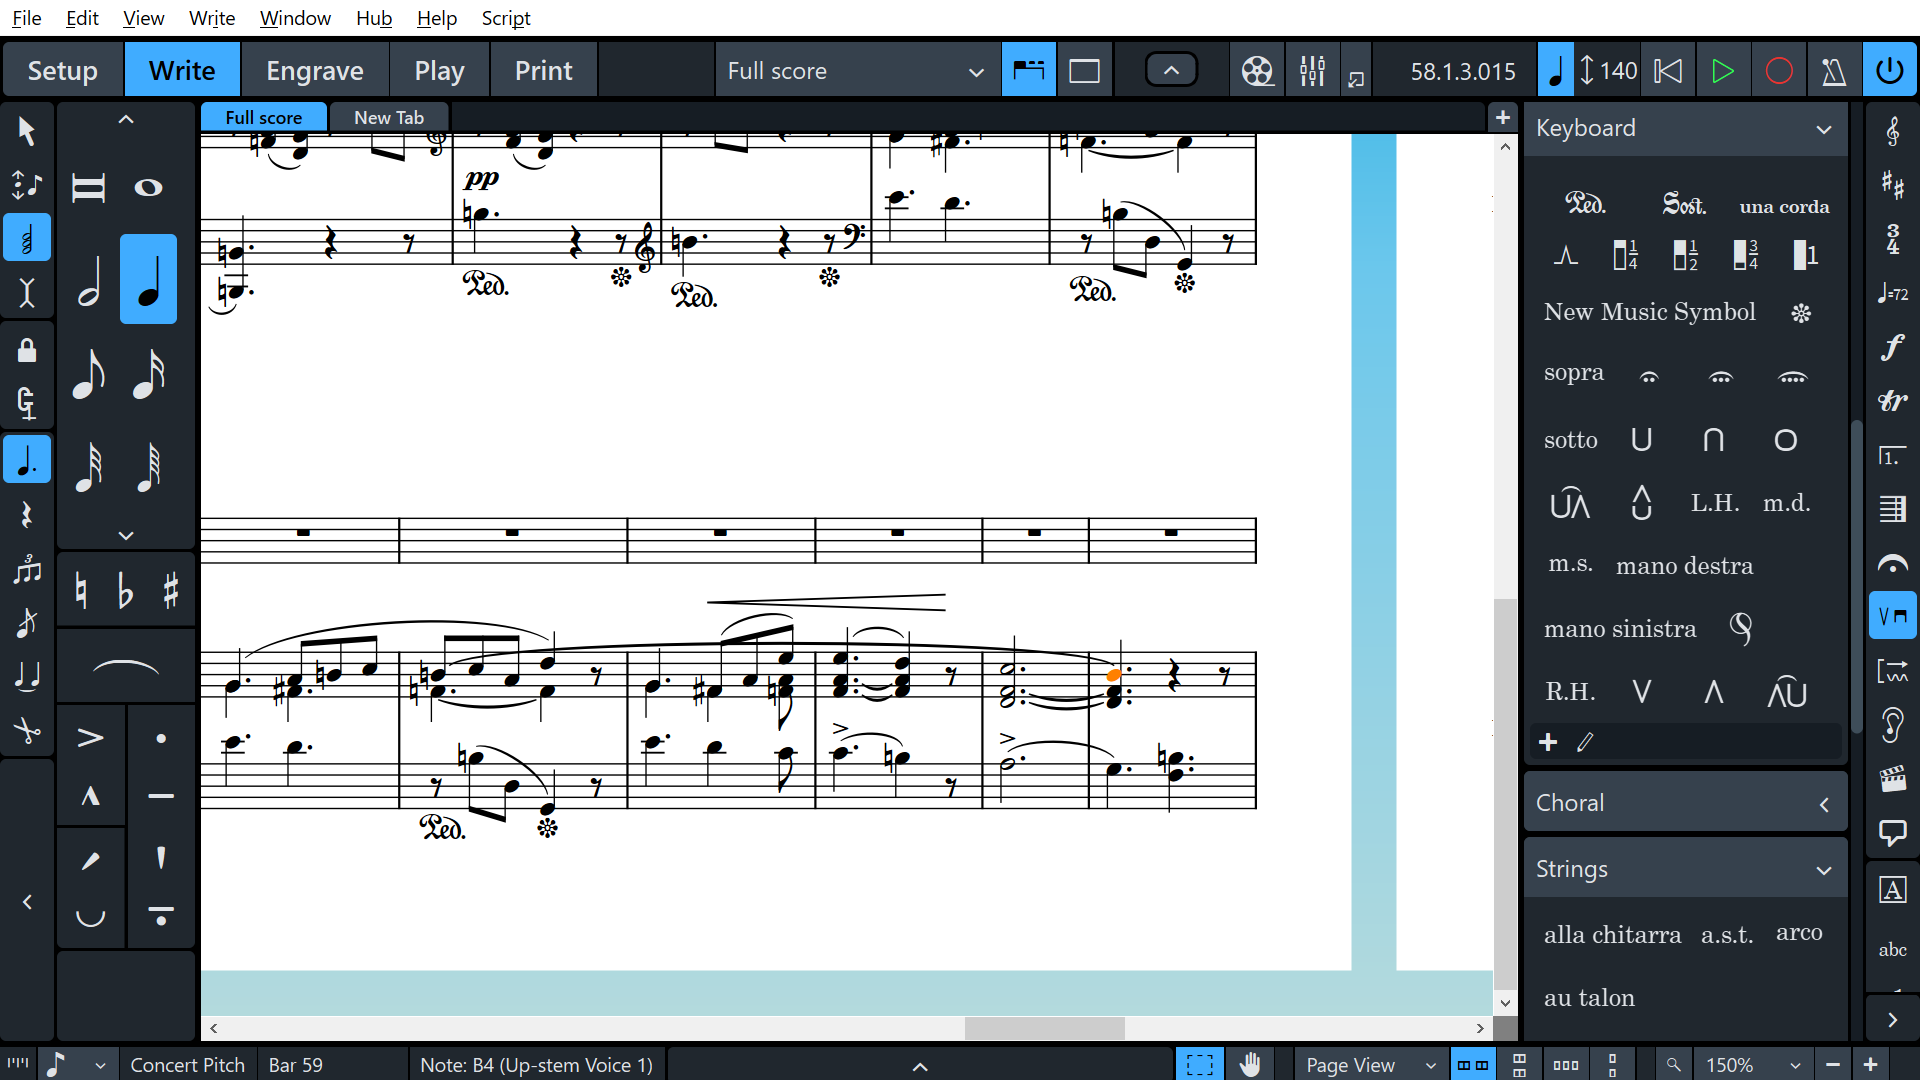Open the clefs panel icon
This screenshot has height=1080, width=1920.
point(1892,131)
